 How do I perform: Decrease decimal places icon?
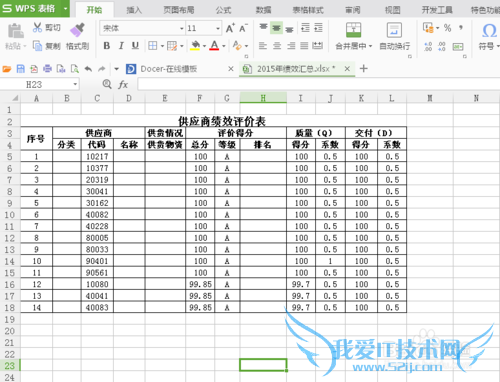point(442,46)
